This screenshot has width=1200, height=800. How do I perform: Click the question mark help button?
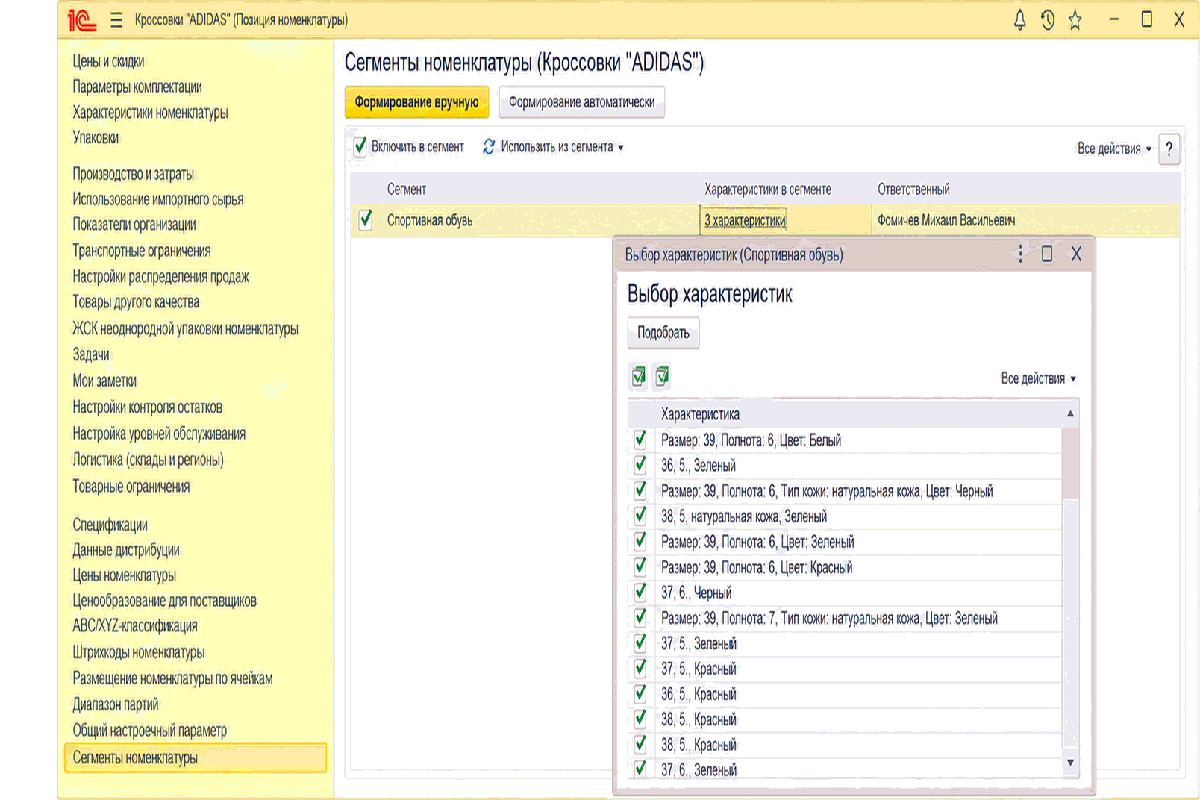click(1169, 148)
